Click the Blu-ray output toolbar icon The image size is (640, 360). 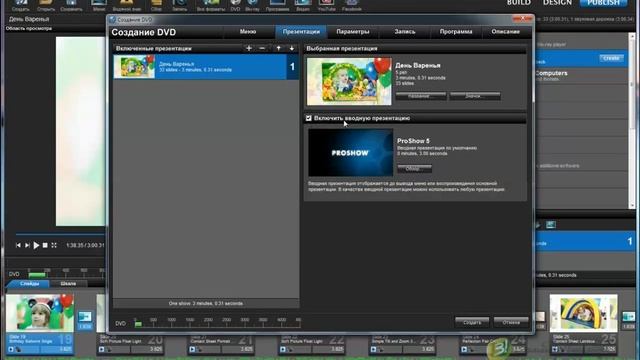point(252,5)
